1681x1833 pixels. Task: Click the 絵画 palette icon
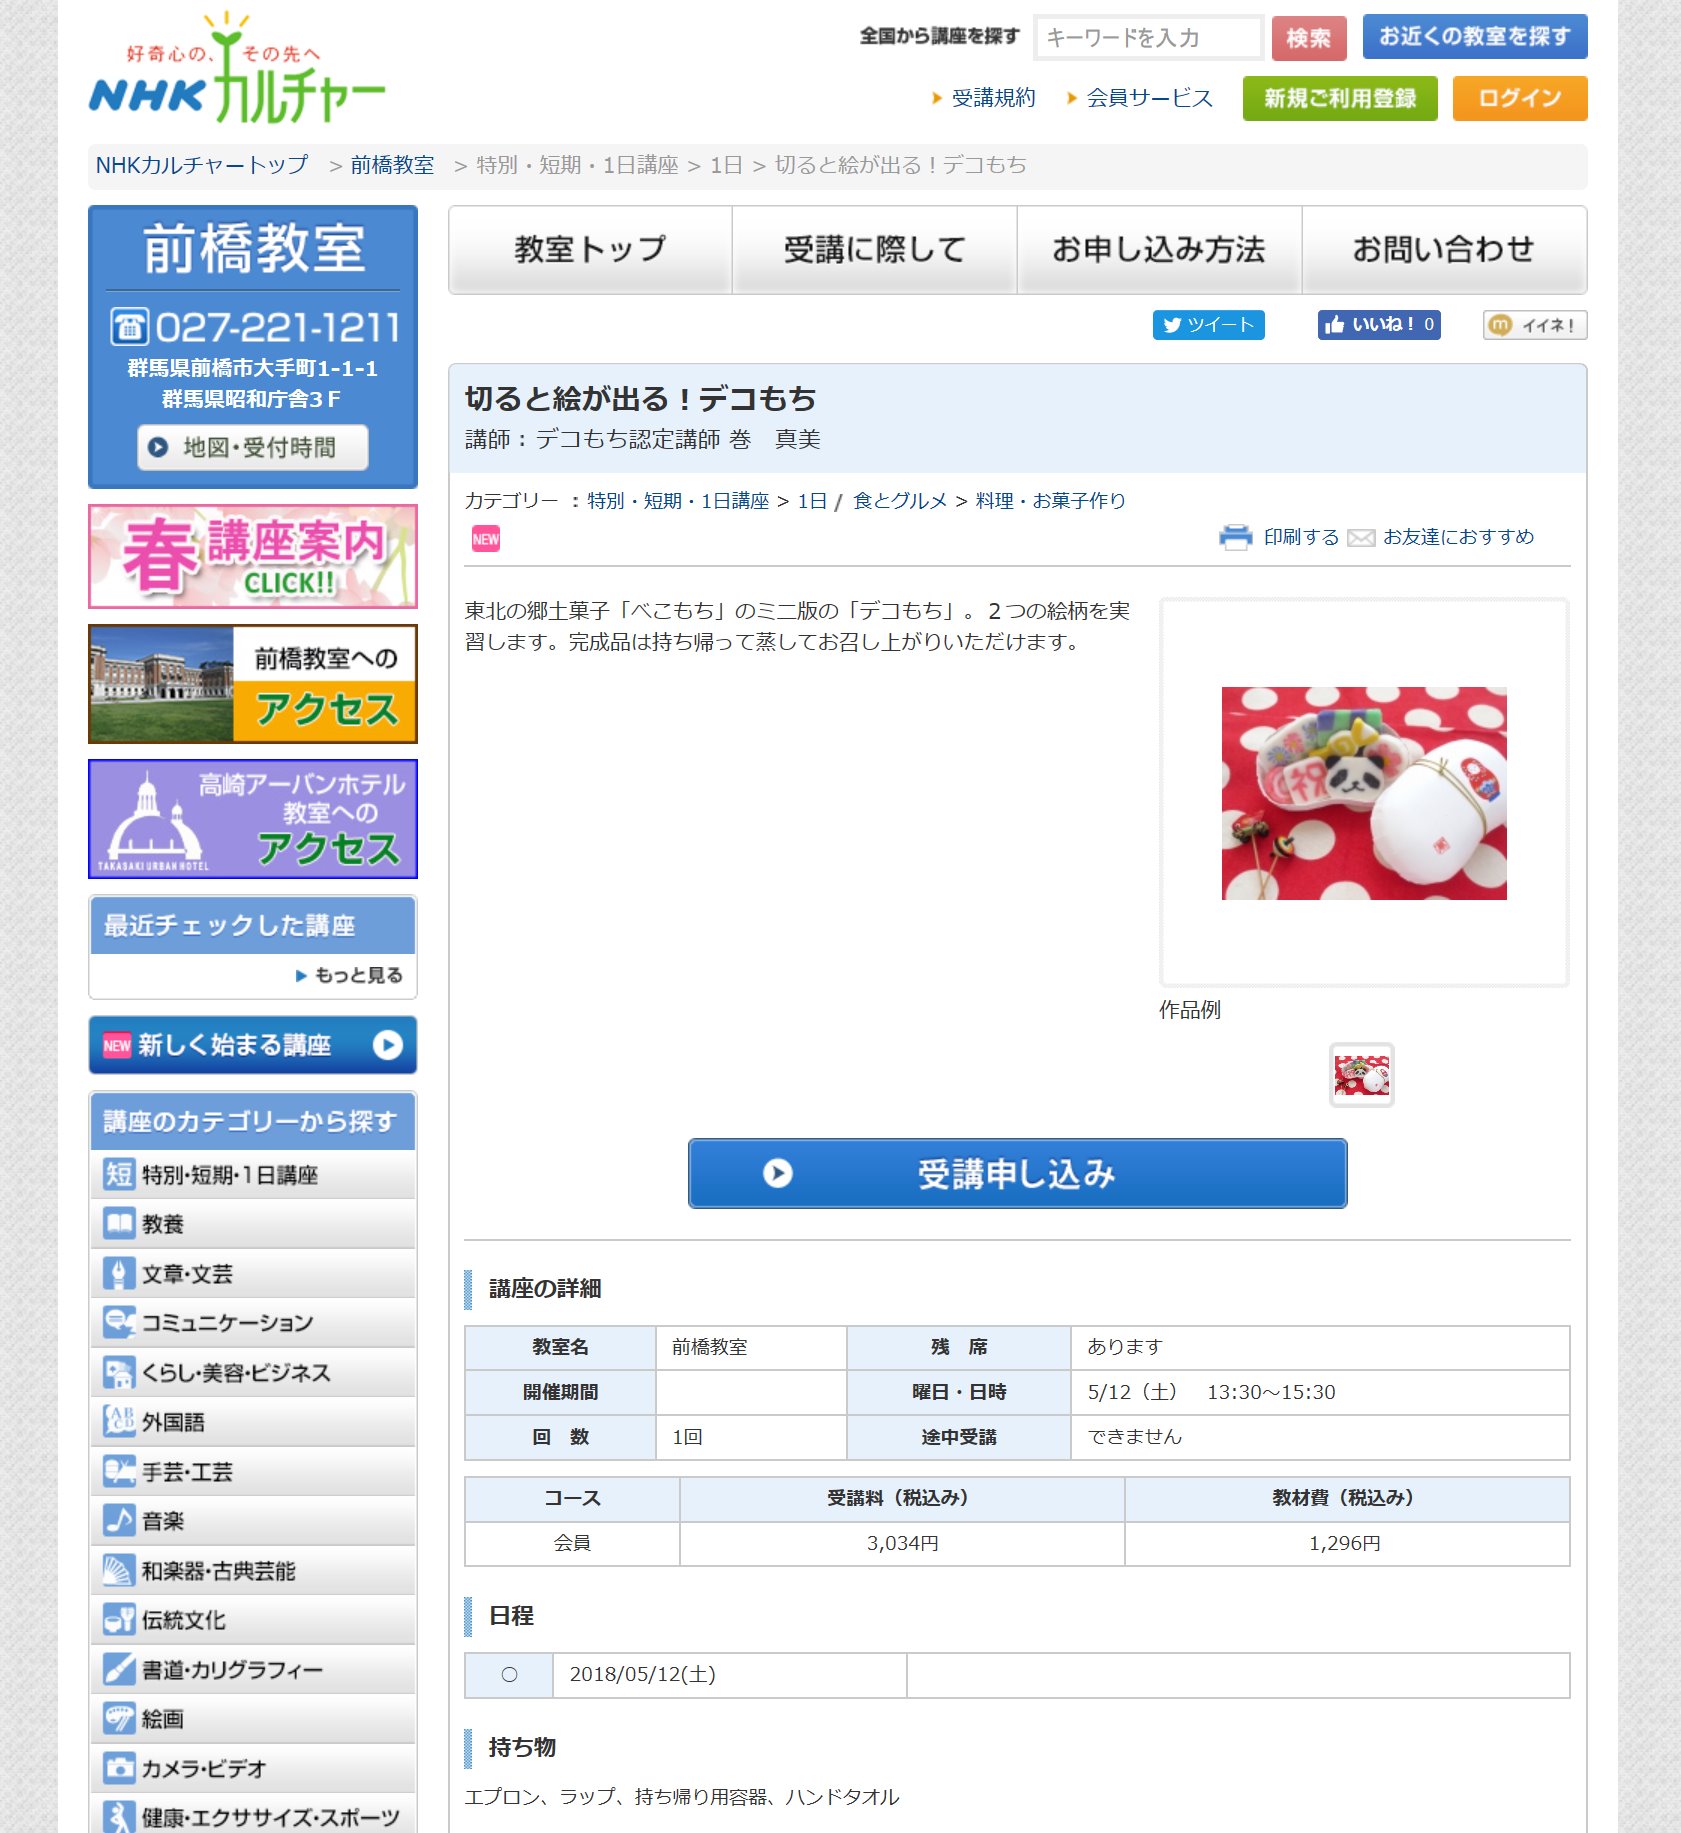119,1718
